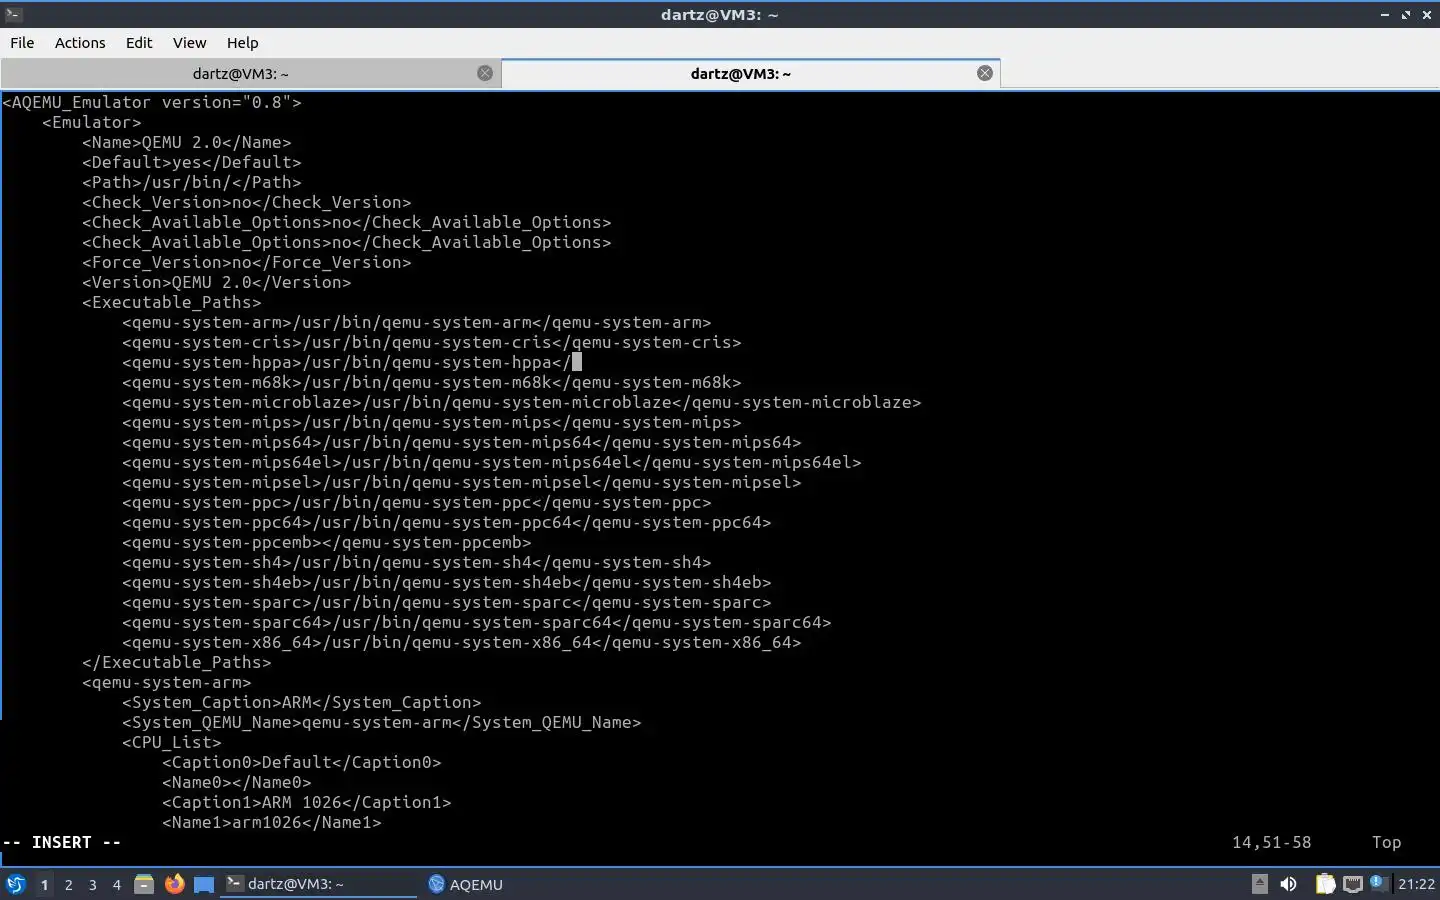The image size is (1440, 900).
Task: Click the qemu-system-sh4eb path line
Action: [447, 582]
